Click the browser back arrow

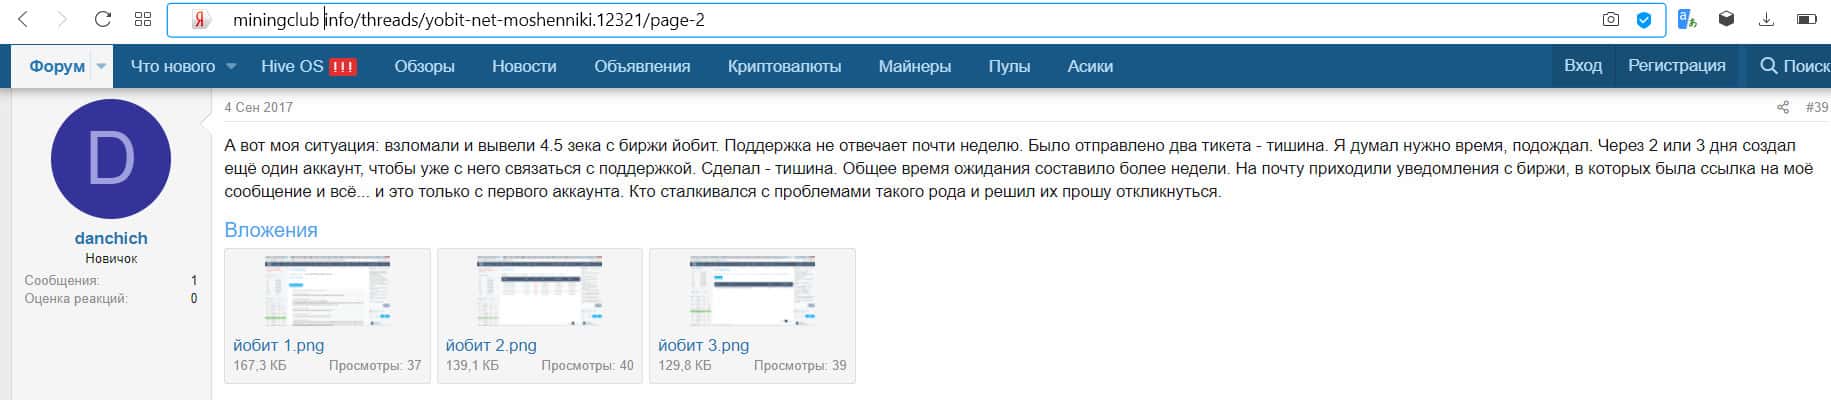click(24, 19)
